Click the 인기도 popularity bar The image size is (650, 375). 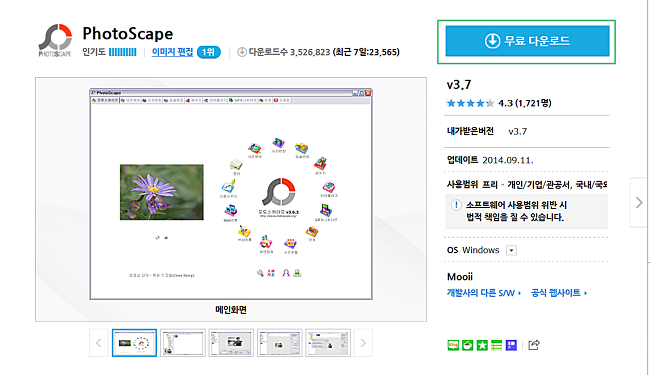[123, 52]
